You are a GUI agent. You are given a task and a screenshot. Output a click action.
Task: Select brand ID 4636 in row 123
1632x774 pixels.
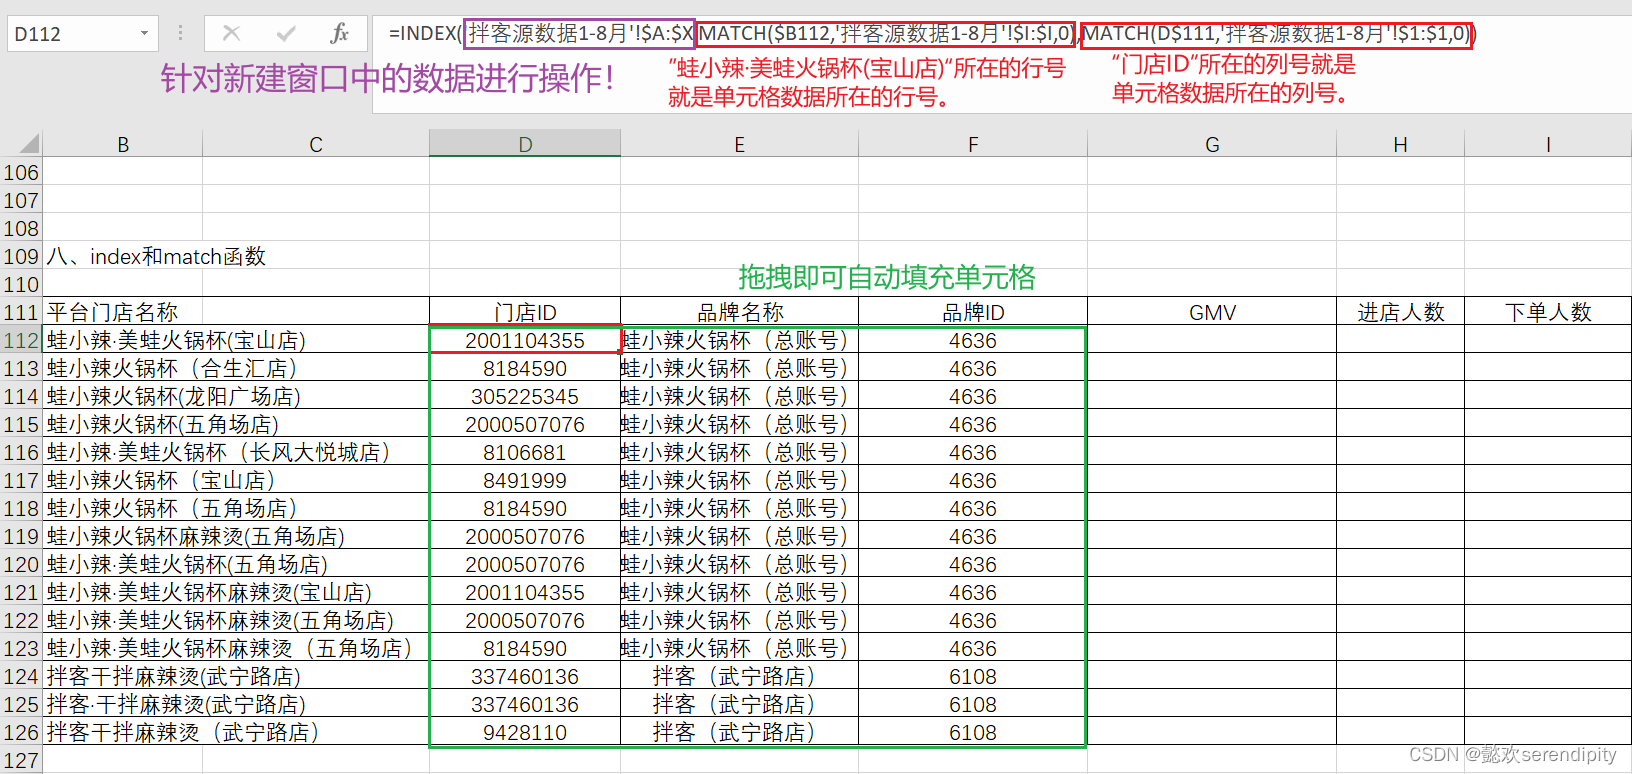973,648
